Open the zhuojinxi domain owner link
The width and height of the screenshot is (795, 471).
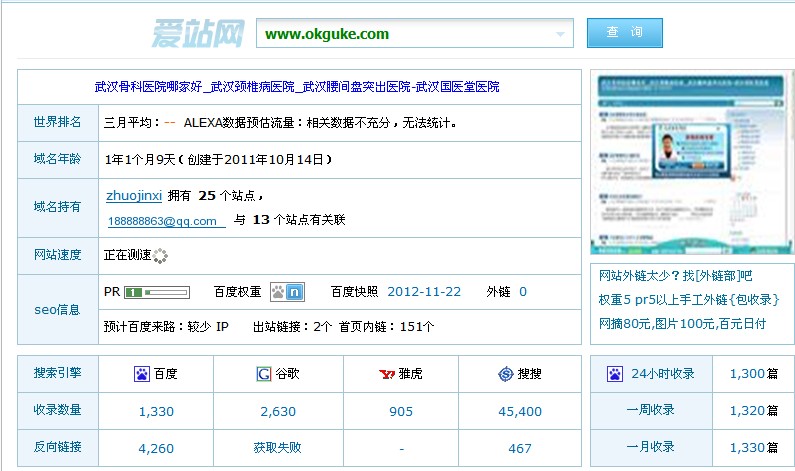[134, 195]
